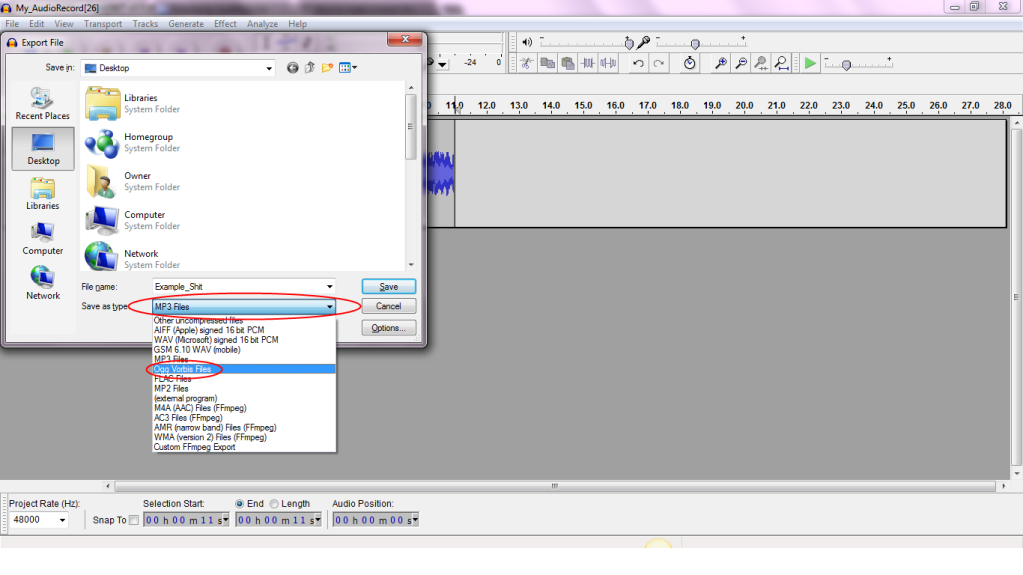The image size is (1023, 575).
Task: Open the View Menu icon in dialog
Action: click(x=348, y=68)
